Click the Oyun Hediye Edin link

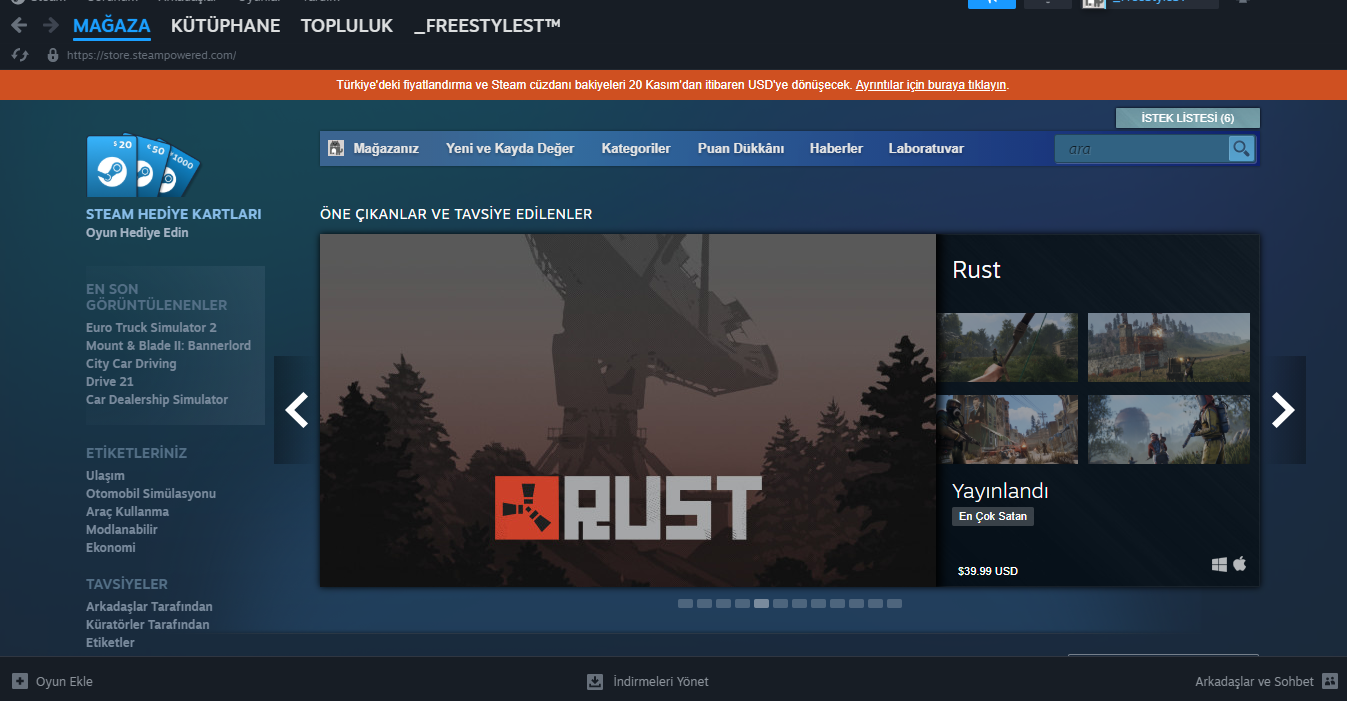(137, 233)
